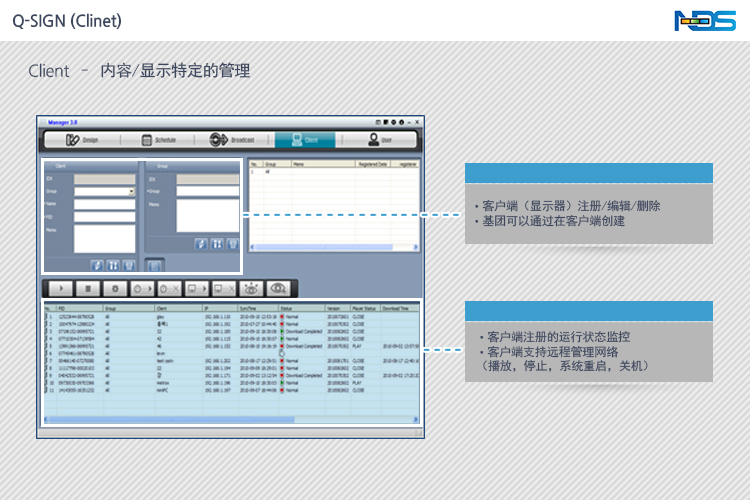
Task: Open the Broadcast tab
Action: [x=232, y=140]
